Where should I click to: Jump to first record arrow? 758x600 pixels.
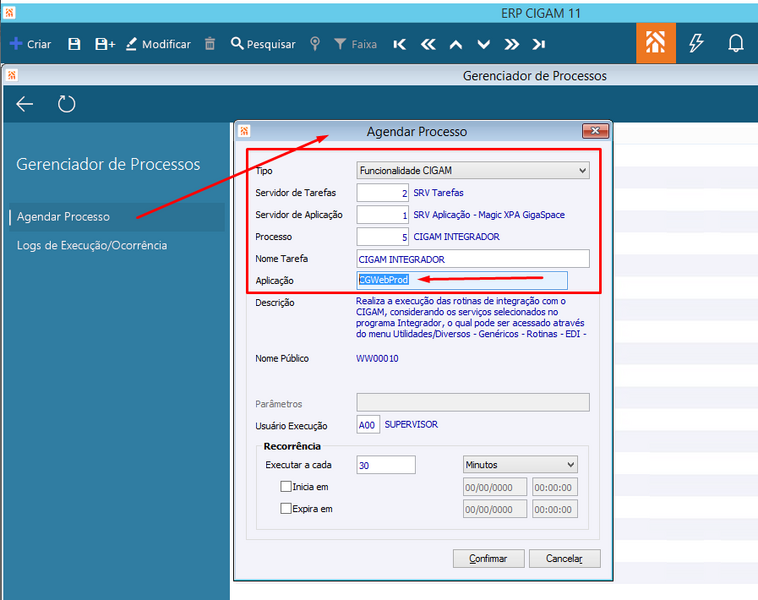tap(399, 44)
